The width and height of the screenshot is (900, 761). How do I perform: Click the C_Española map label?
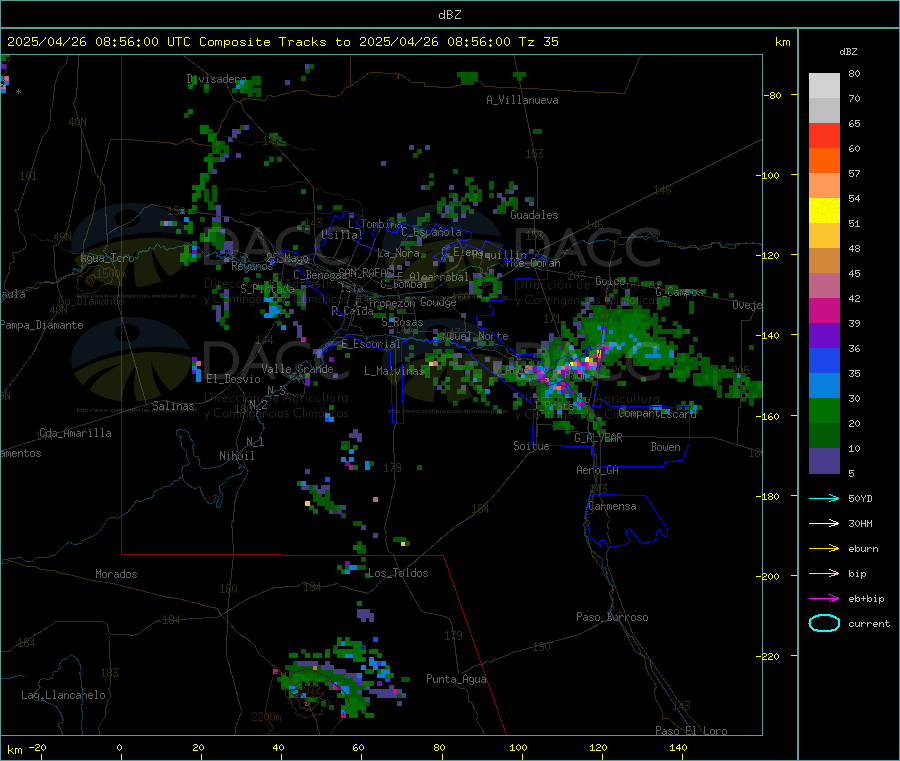pos(431,232)
